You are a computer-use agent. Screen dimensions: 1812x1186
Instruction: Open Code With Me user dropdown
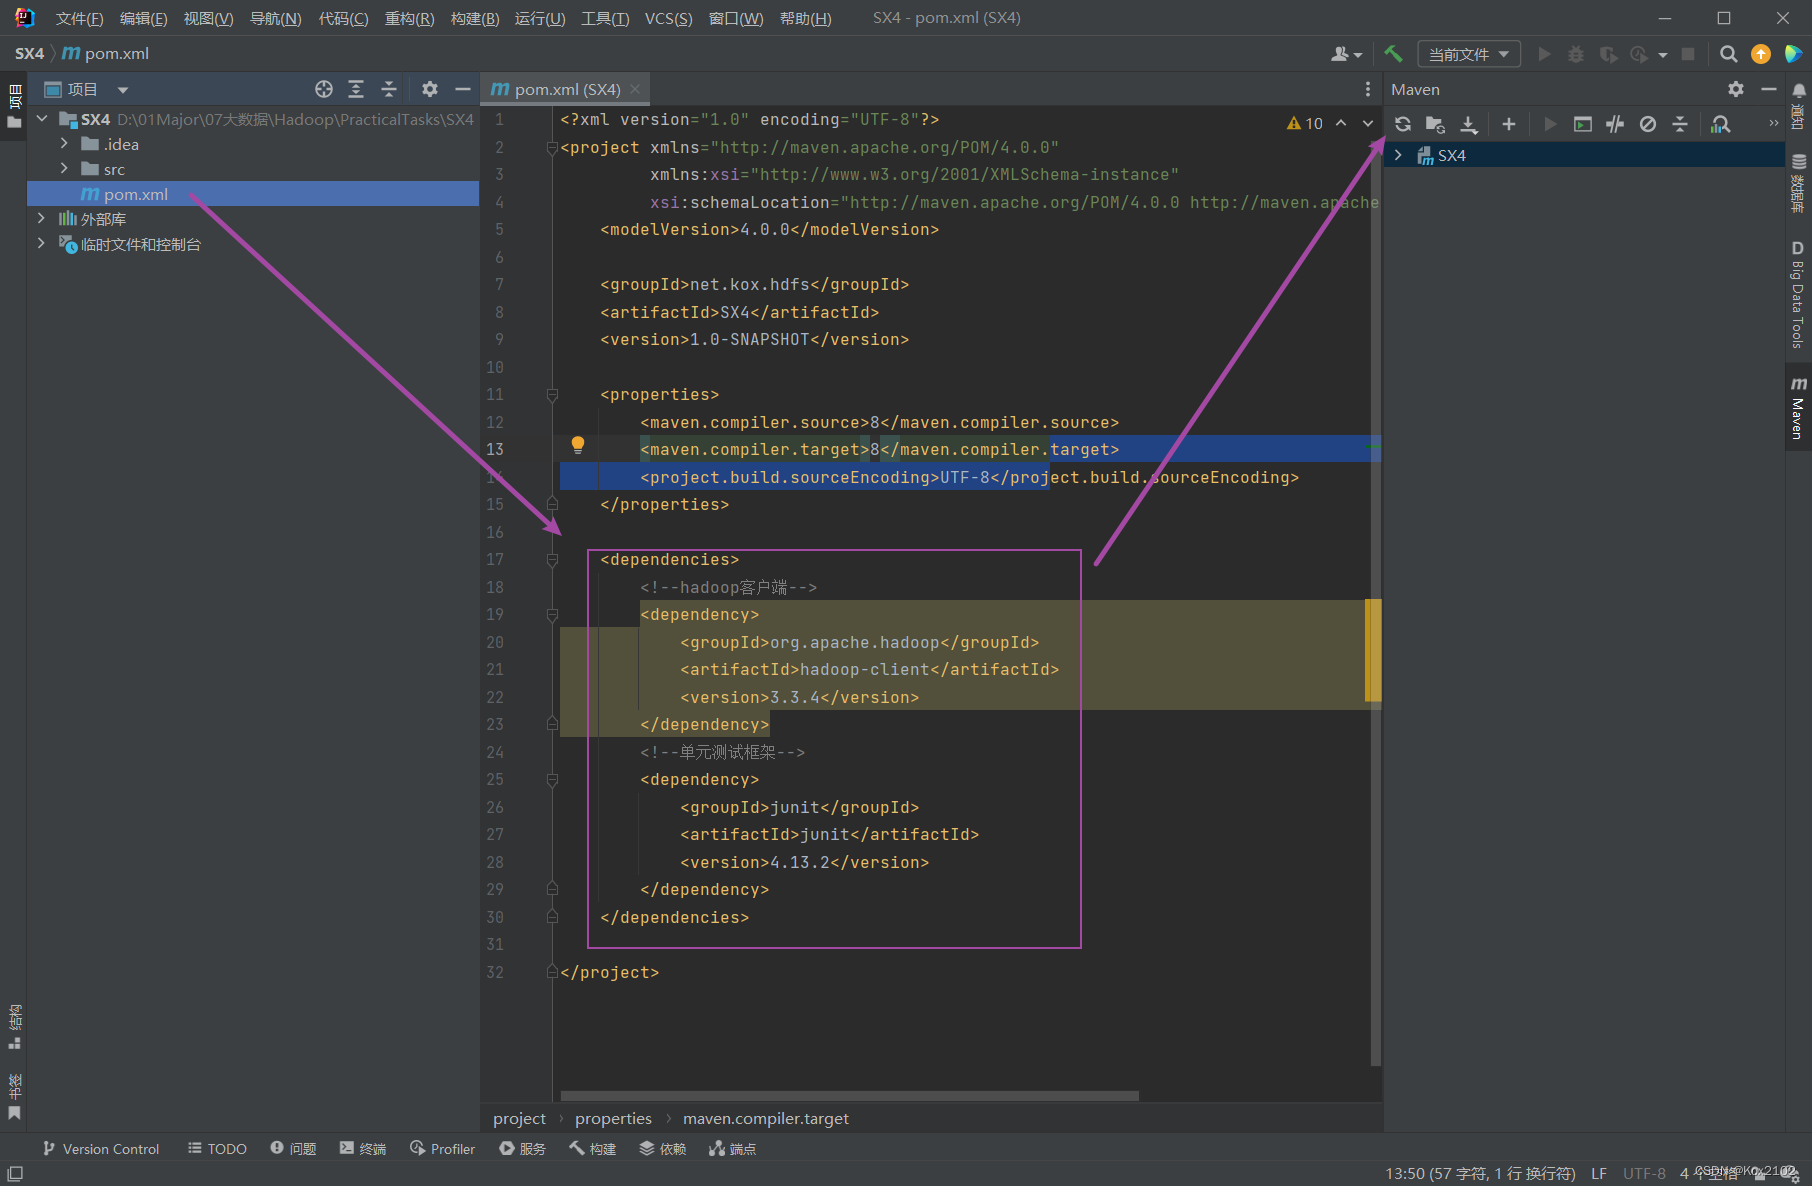pos(1346,54)
